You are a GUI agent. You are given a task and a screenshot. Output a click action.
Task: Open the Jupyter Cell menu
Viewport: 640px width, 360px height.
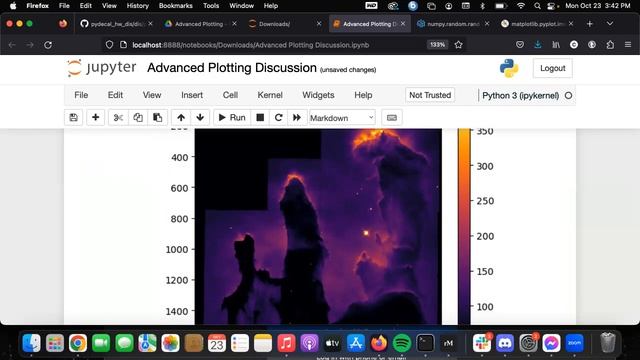pos(230,95)
